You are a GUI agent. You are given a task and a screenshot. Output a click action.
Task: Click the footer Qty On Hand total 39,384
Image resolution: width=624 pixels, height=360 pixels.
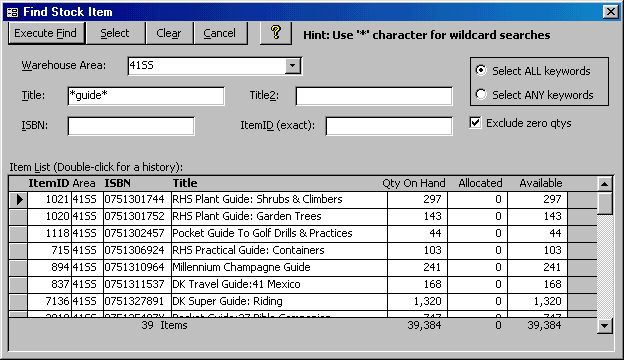(424, 325)
